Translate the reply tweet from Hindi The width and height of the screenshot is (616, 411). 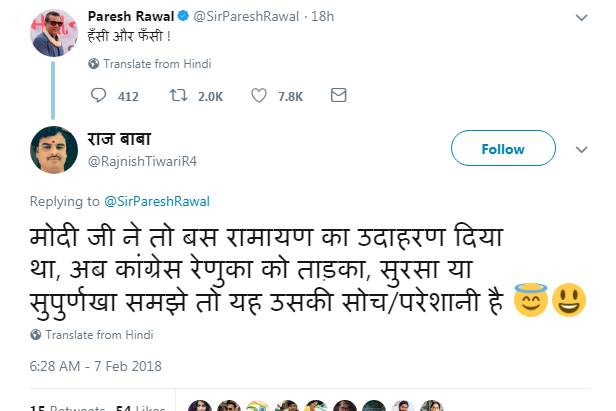pyautogui.click(x=99, y=335)
